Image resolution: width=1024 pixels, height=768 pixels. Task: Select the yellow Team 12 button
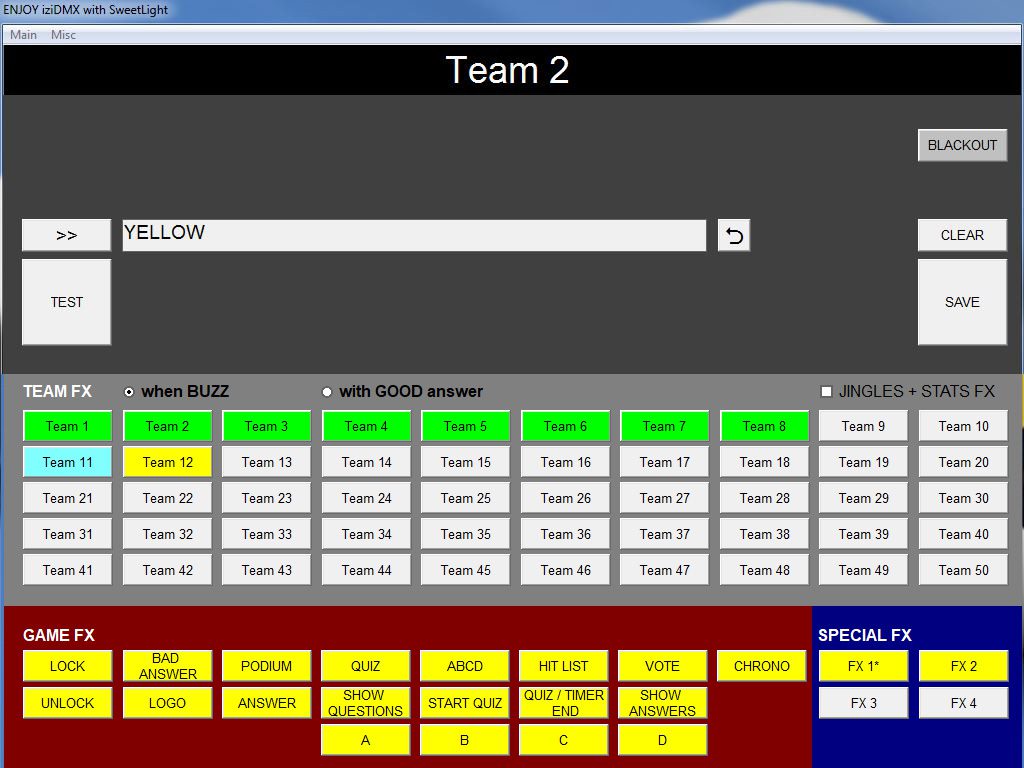pos(167,462)
